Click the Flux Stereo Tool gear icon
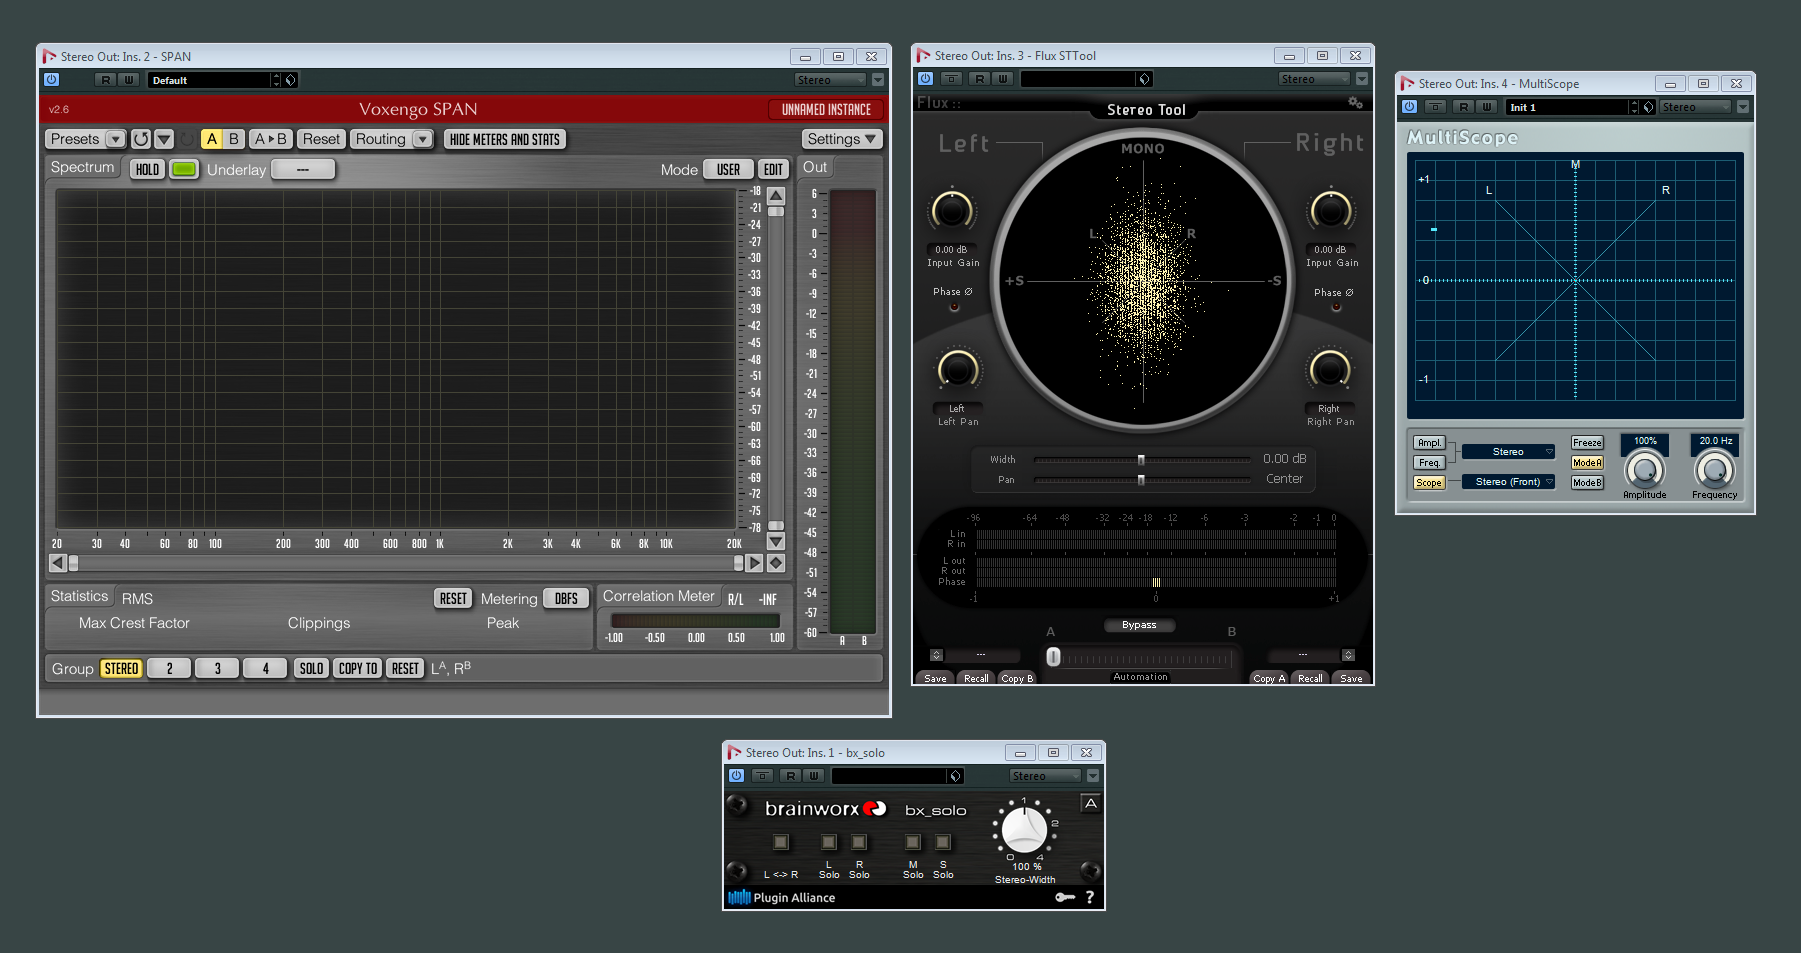The height and width of the screenshot is (953, 1801). [1355, 103]
